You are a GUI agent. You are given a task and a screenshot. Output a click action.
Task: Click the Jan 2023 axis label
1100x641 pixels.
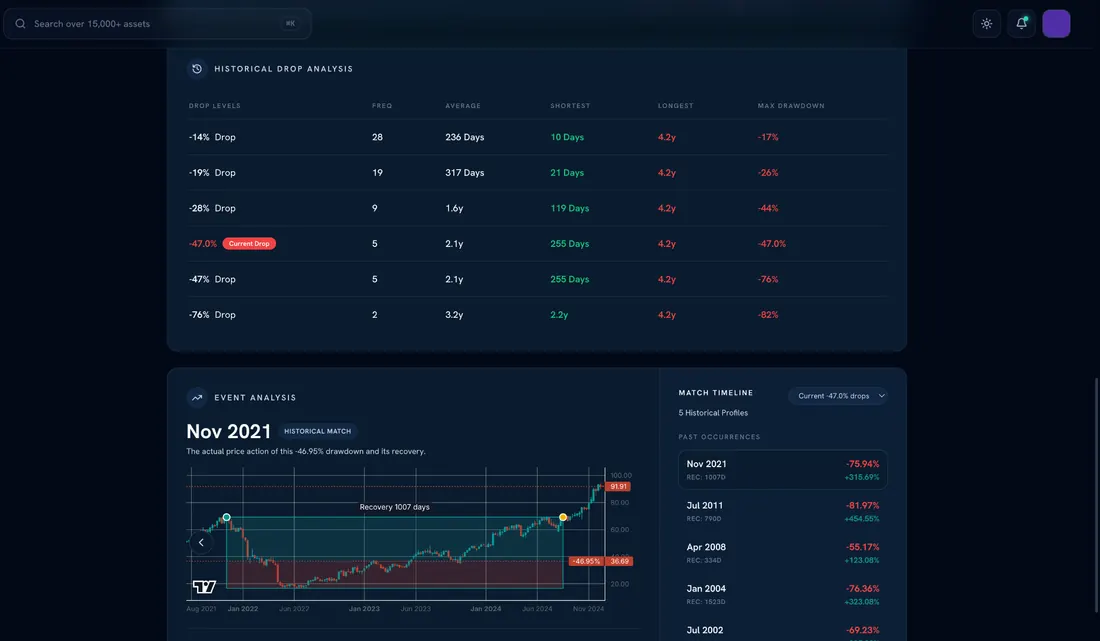[364, 609]
